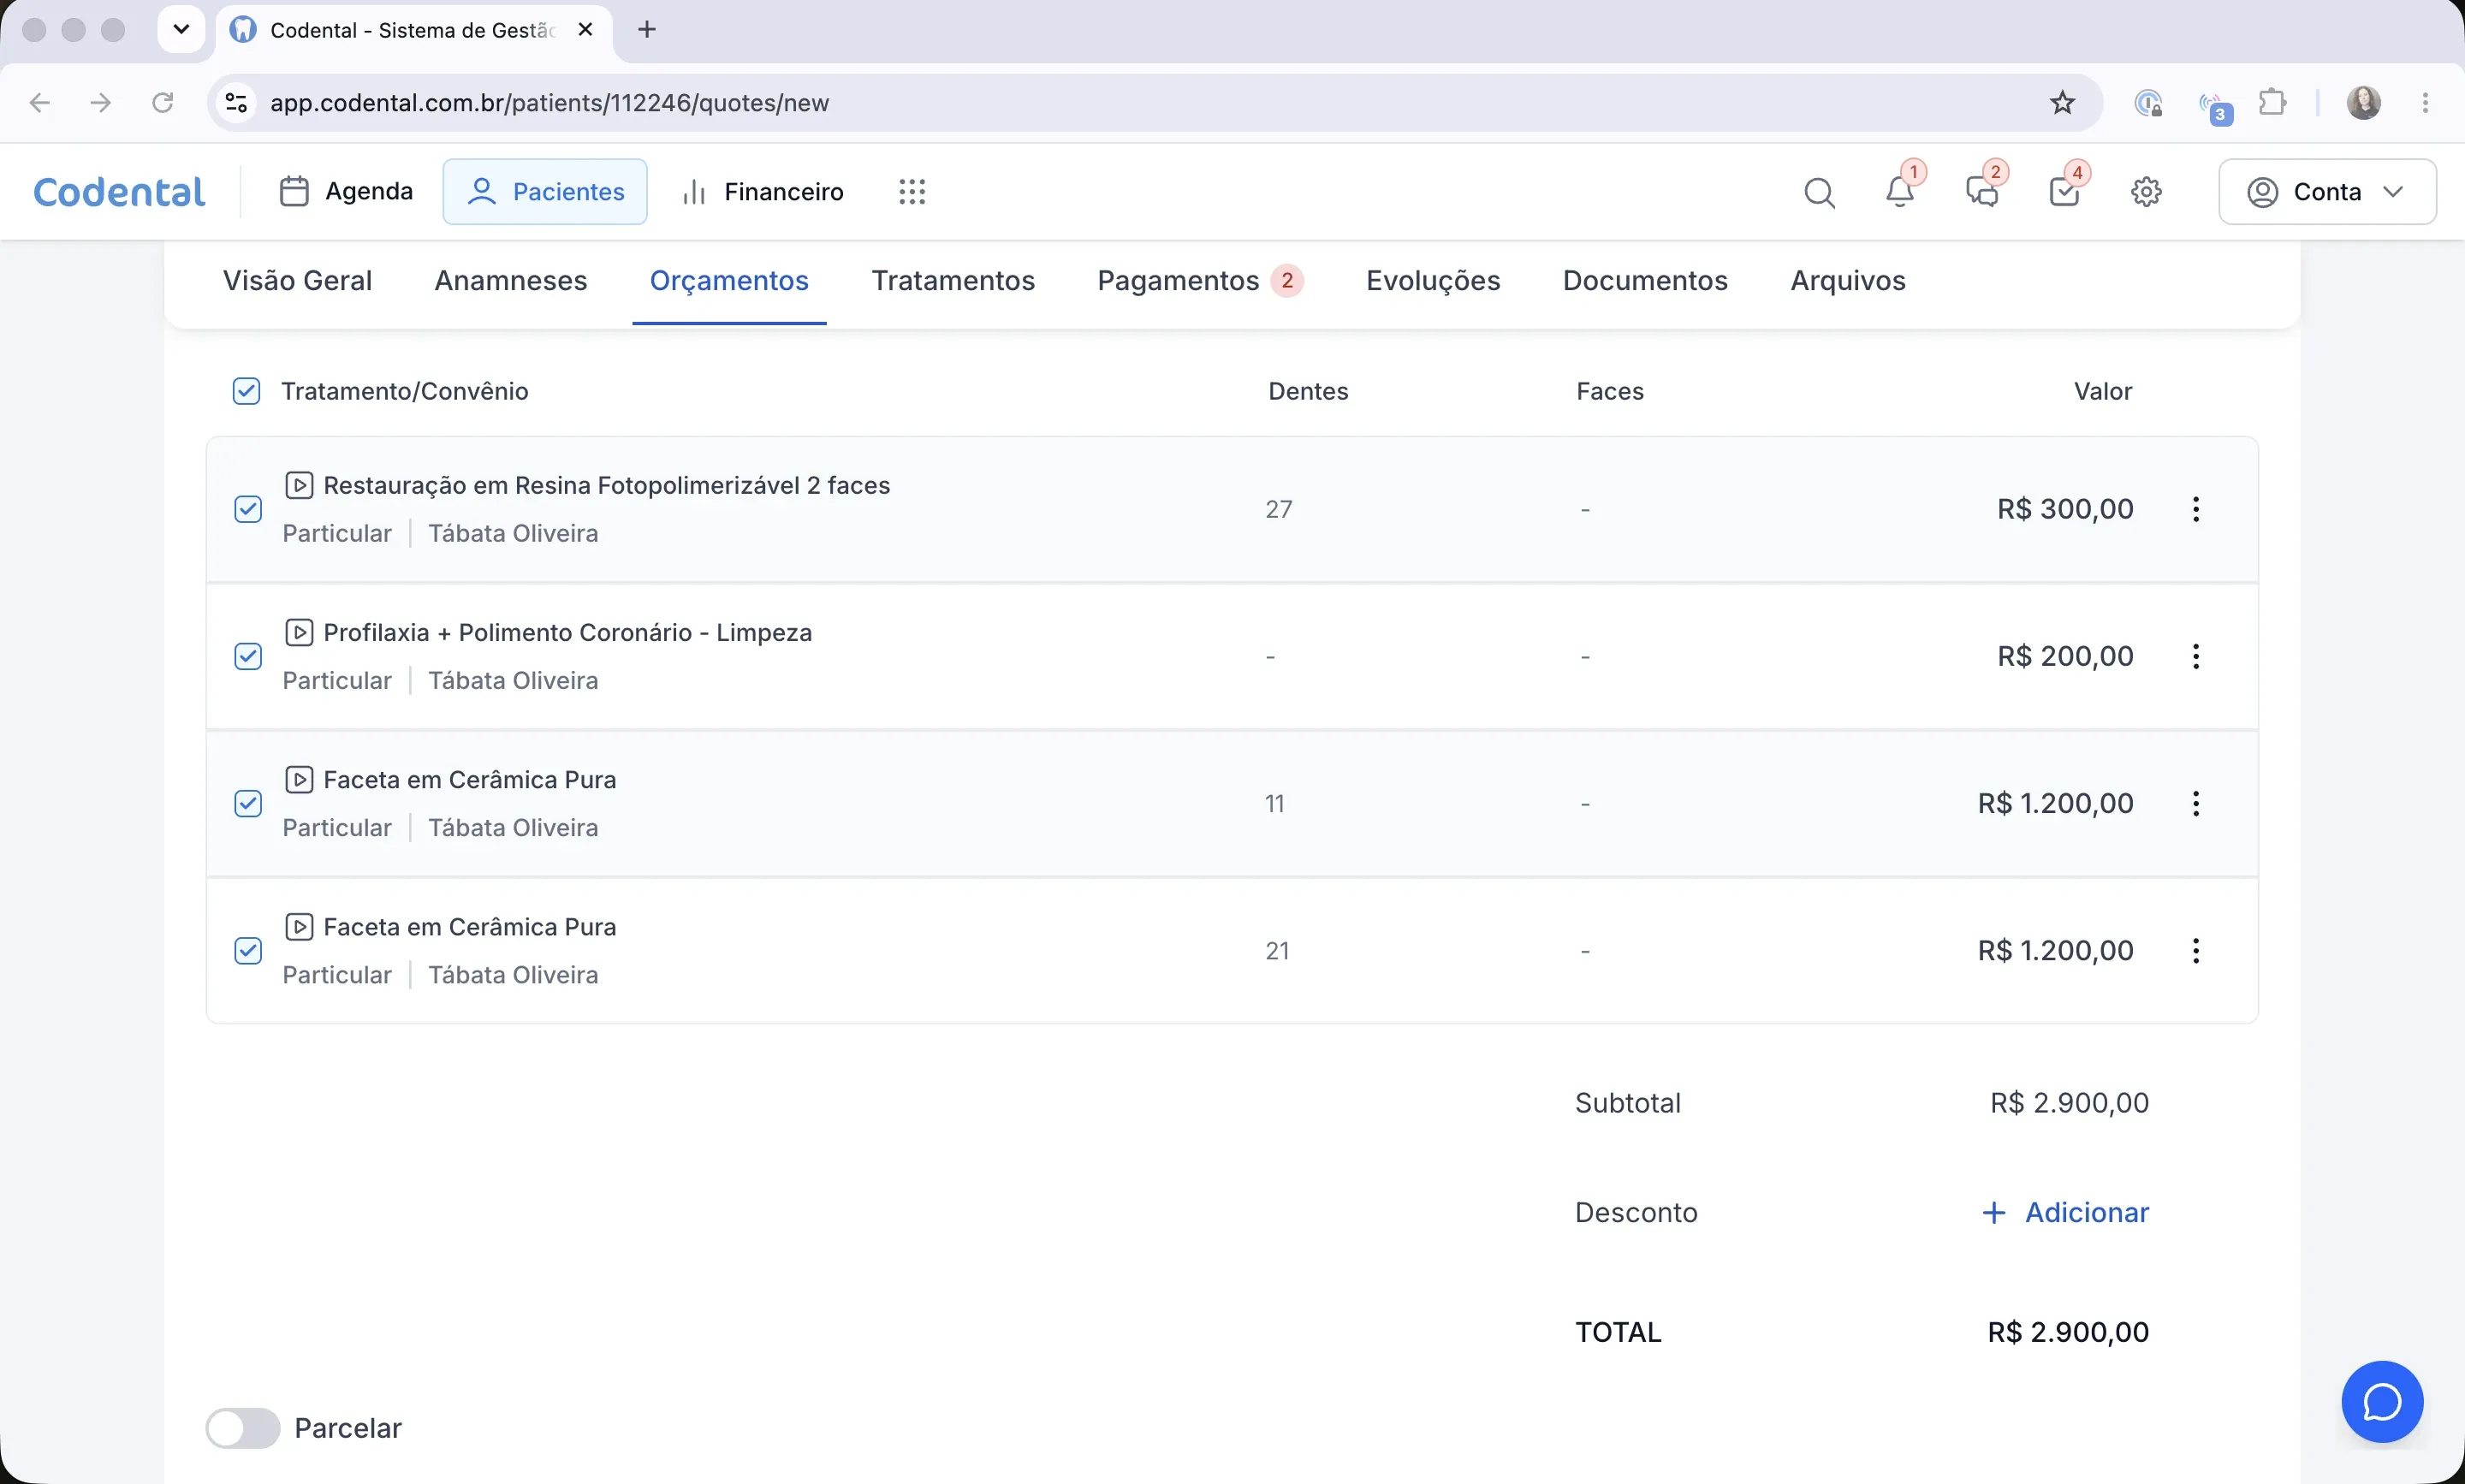Screen dimensions: 2465x1484
Task: Click the Codental logo
Action: (x=119, y=191)
